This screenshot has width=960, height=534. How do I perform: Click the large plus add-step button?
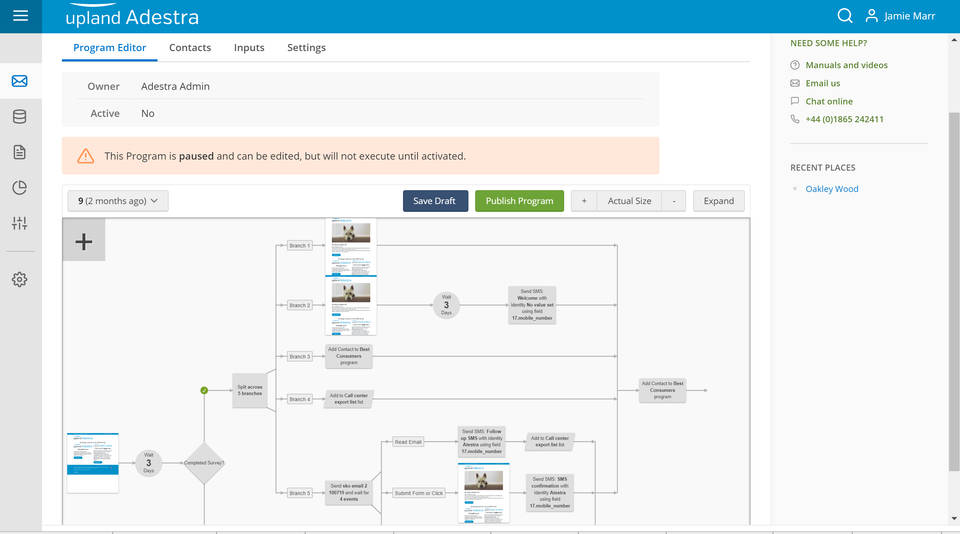pyautogui.click(x=84, y=241)
